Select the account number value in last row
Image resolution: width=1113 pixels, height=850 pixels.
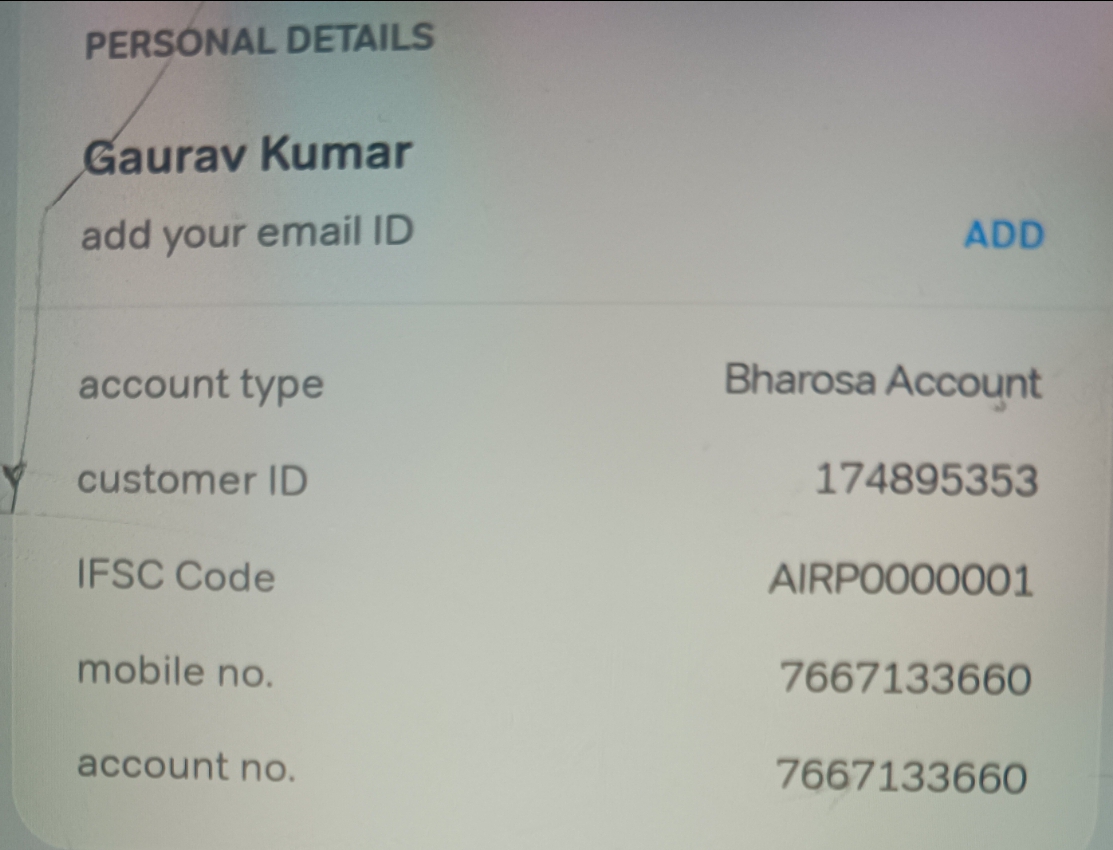901,775
